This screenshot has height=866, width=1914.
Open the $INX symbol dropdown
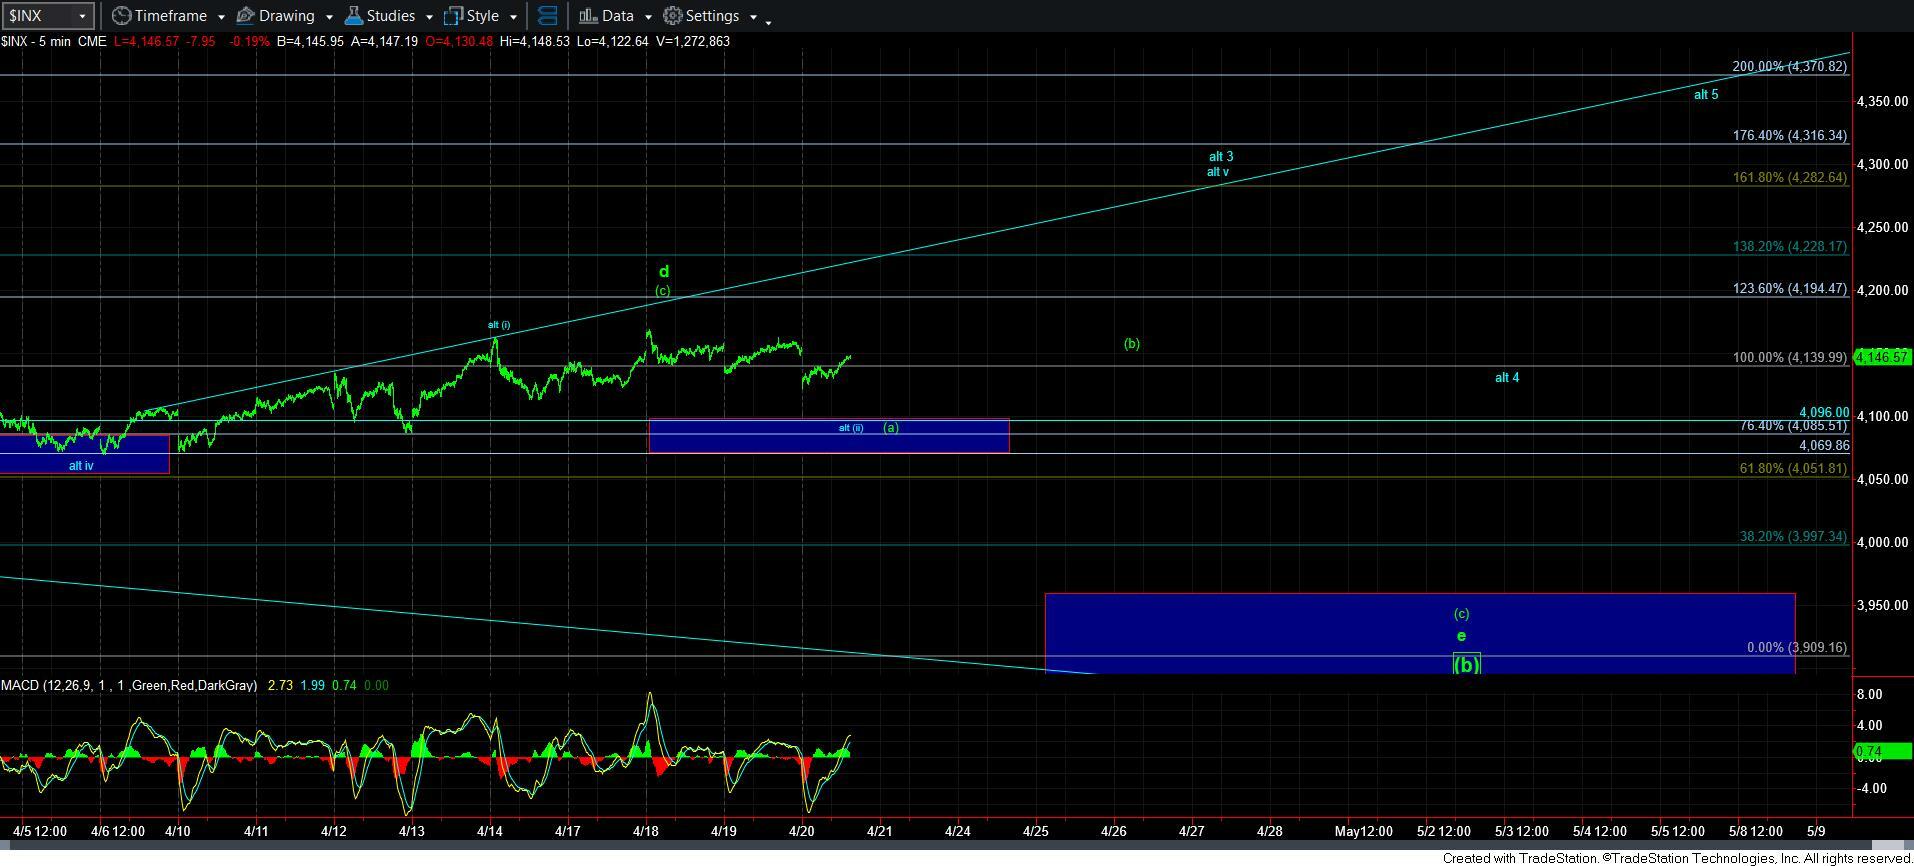(83, 17)
